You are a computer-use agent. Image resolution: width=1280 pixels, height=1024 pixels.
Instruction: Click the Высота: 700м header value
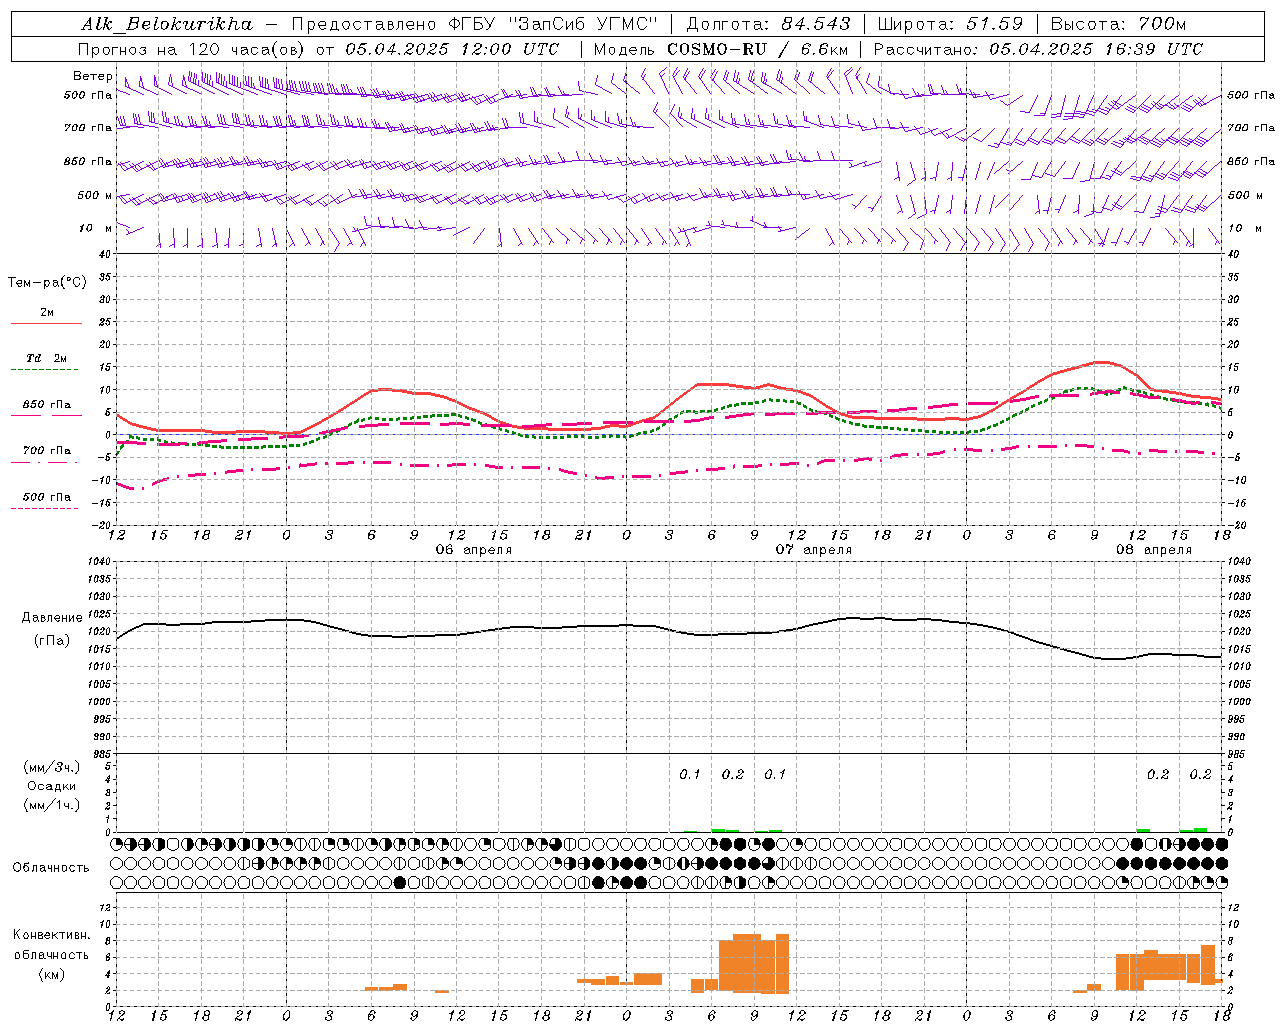1119,23
